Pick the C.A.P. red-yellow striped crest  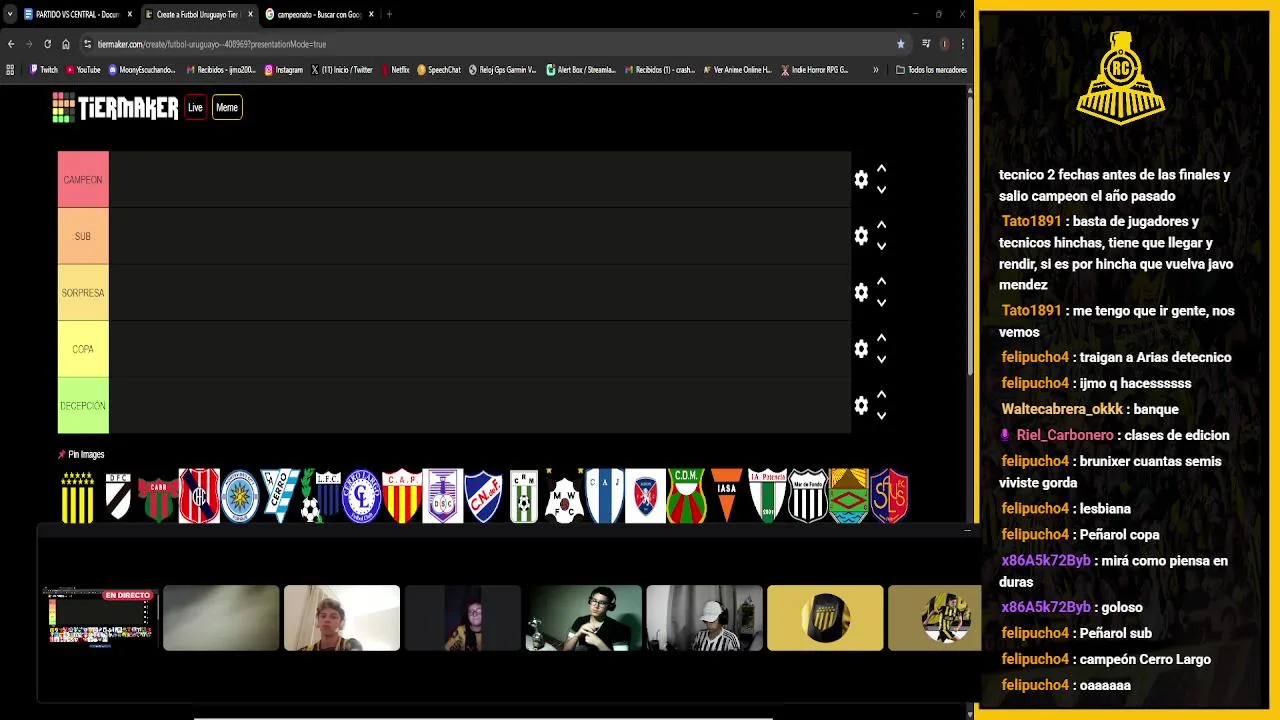(x=402, y=496)
